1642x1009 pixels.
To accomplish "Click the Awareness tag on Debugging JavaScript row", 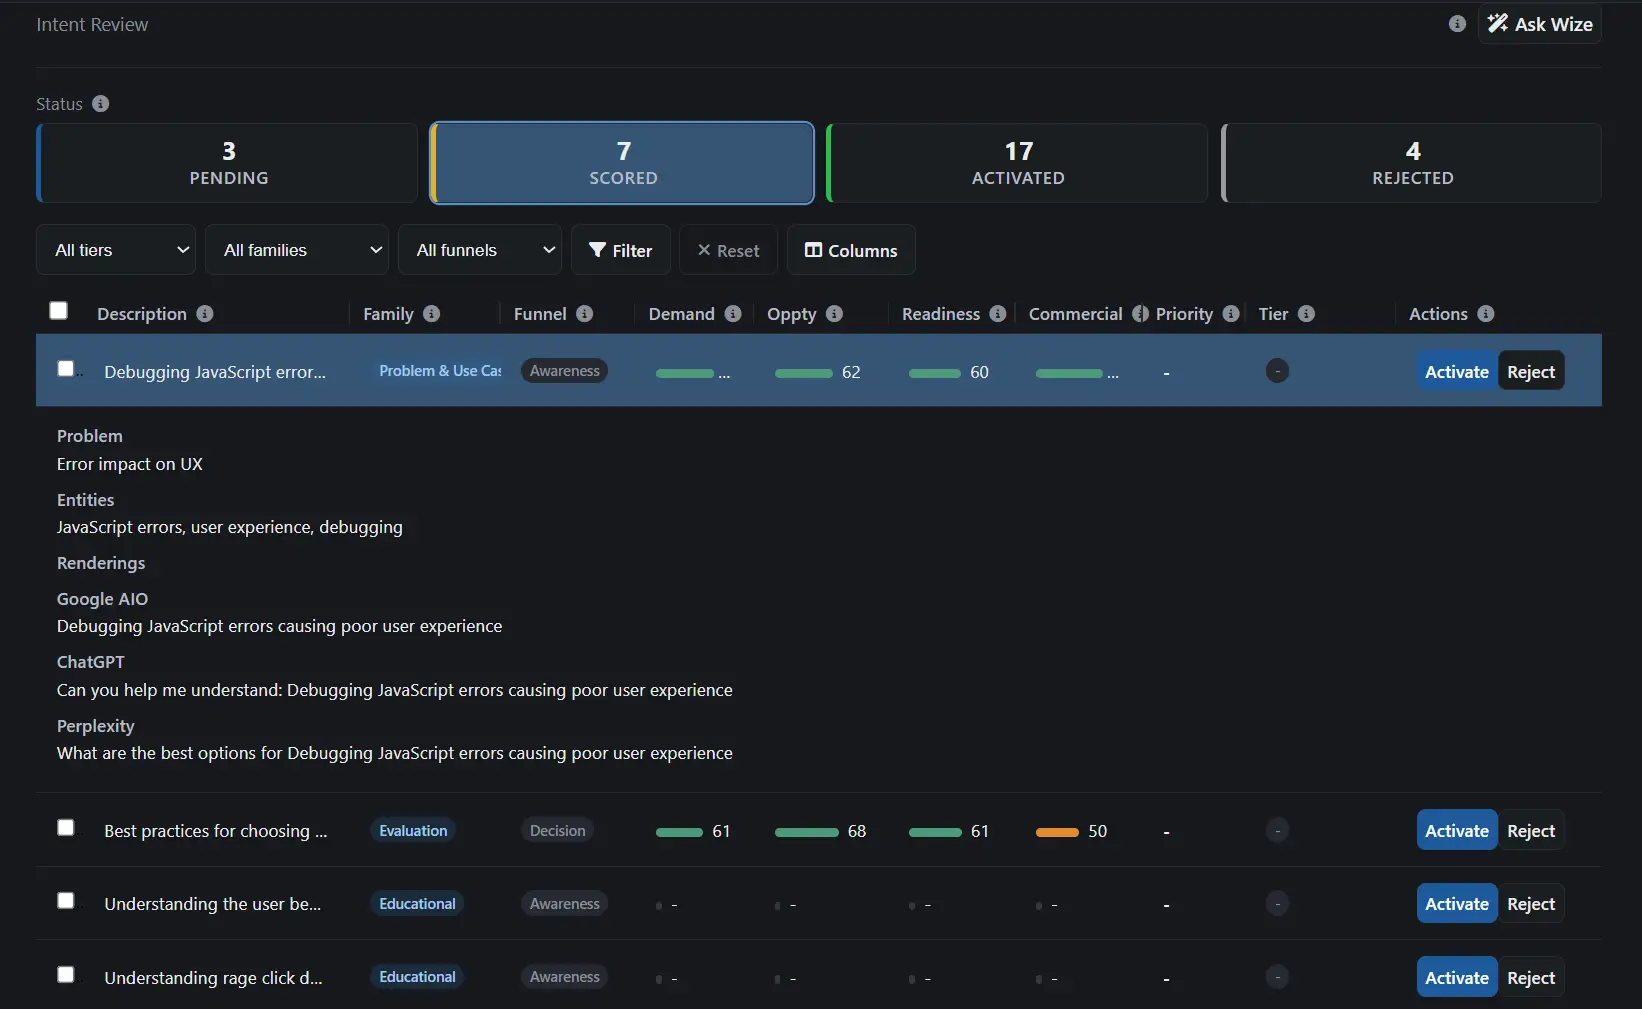I will coord(565,371).
